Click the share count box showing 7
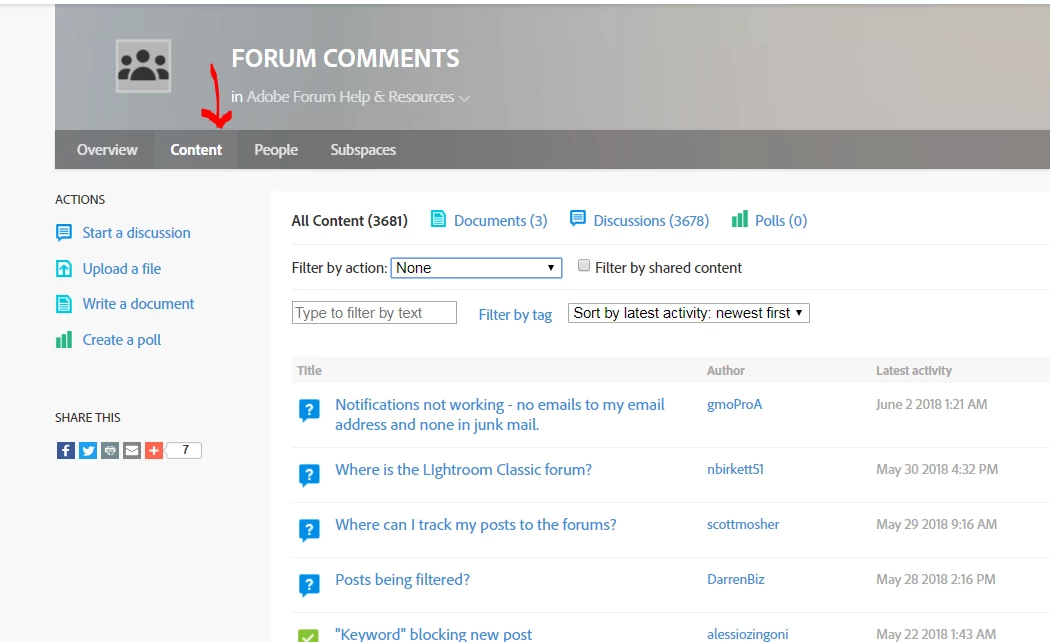The image size is (1050, 642). pos(184,451)
